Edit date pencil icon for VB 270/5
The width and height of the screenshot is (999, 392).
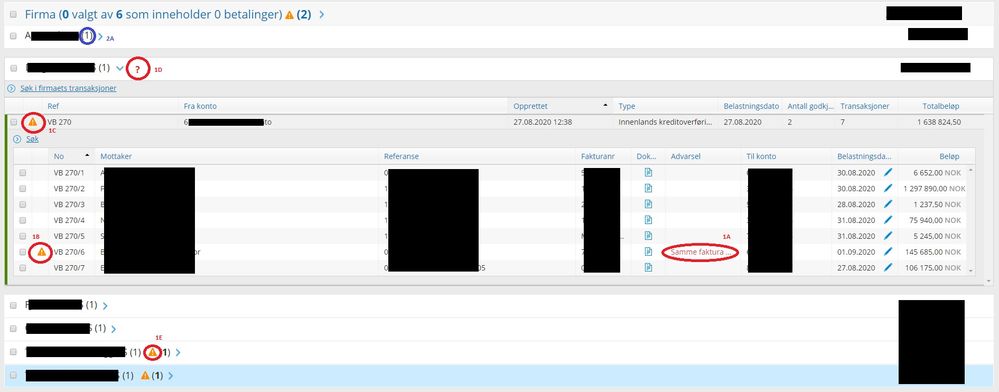888,236
